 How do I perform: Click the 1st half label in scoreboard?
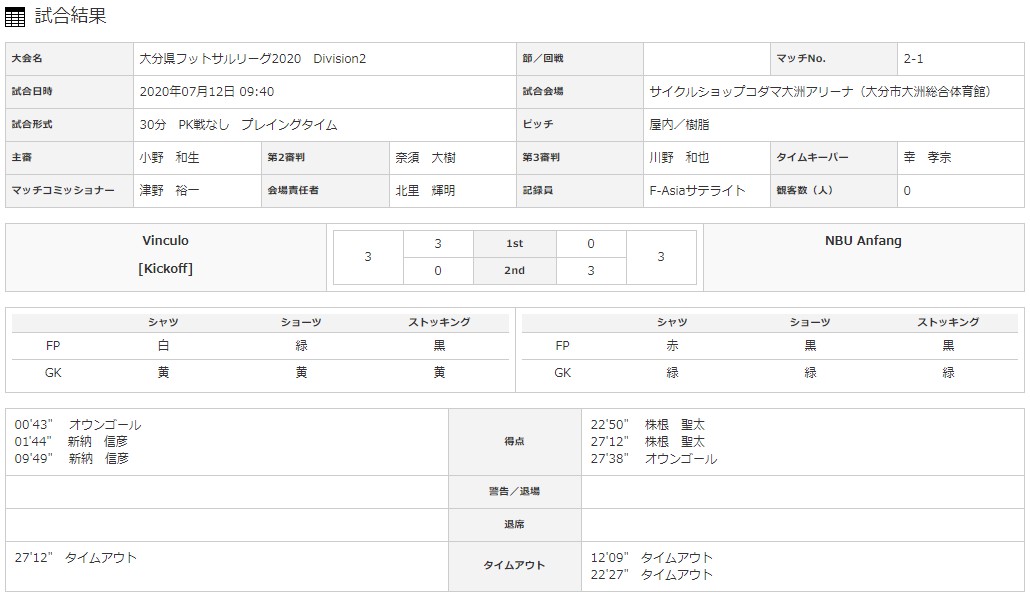click(514, 243)
